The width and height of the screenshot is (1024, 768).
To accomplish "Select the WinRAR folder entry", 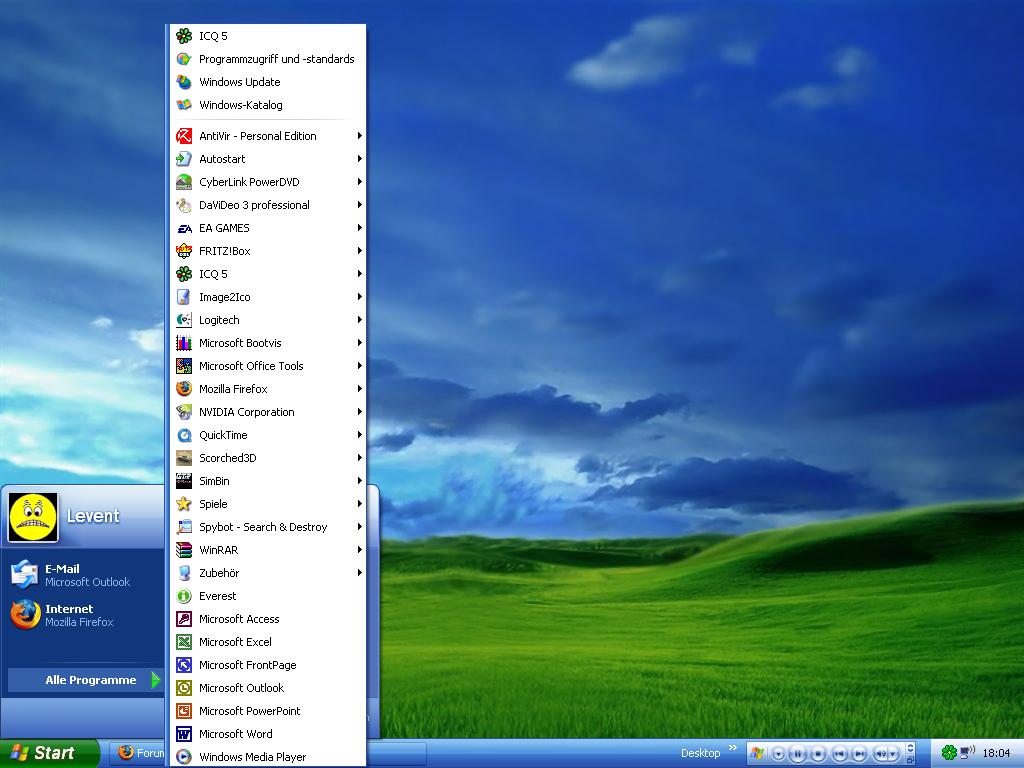I will point(268,550).
